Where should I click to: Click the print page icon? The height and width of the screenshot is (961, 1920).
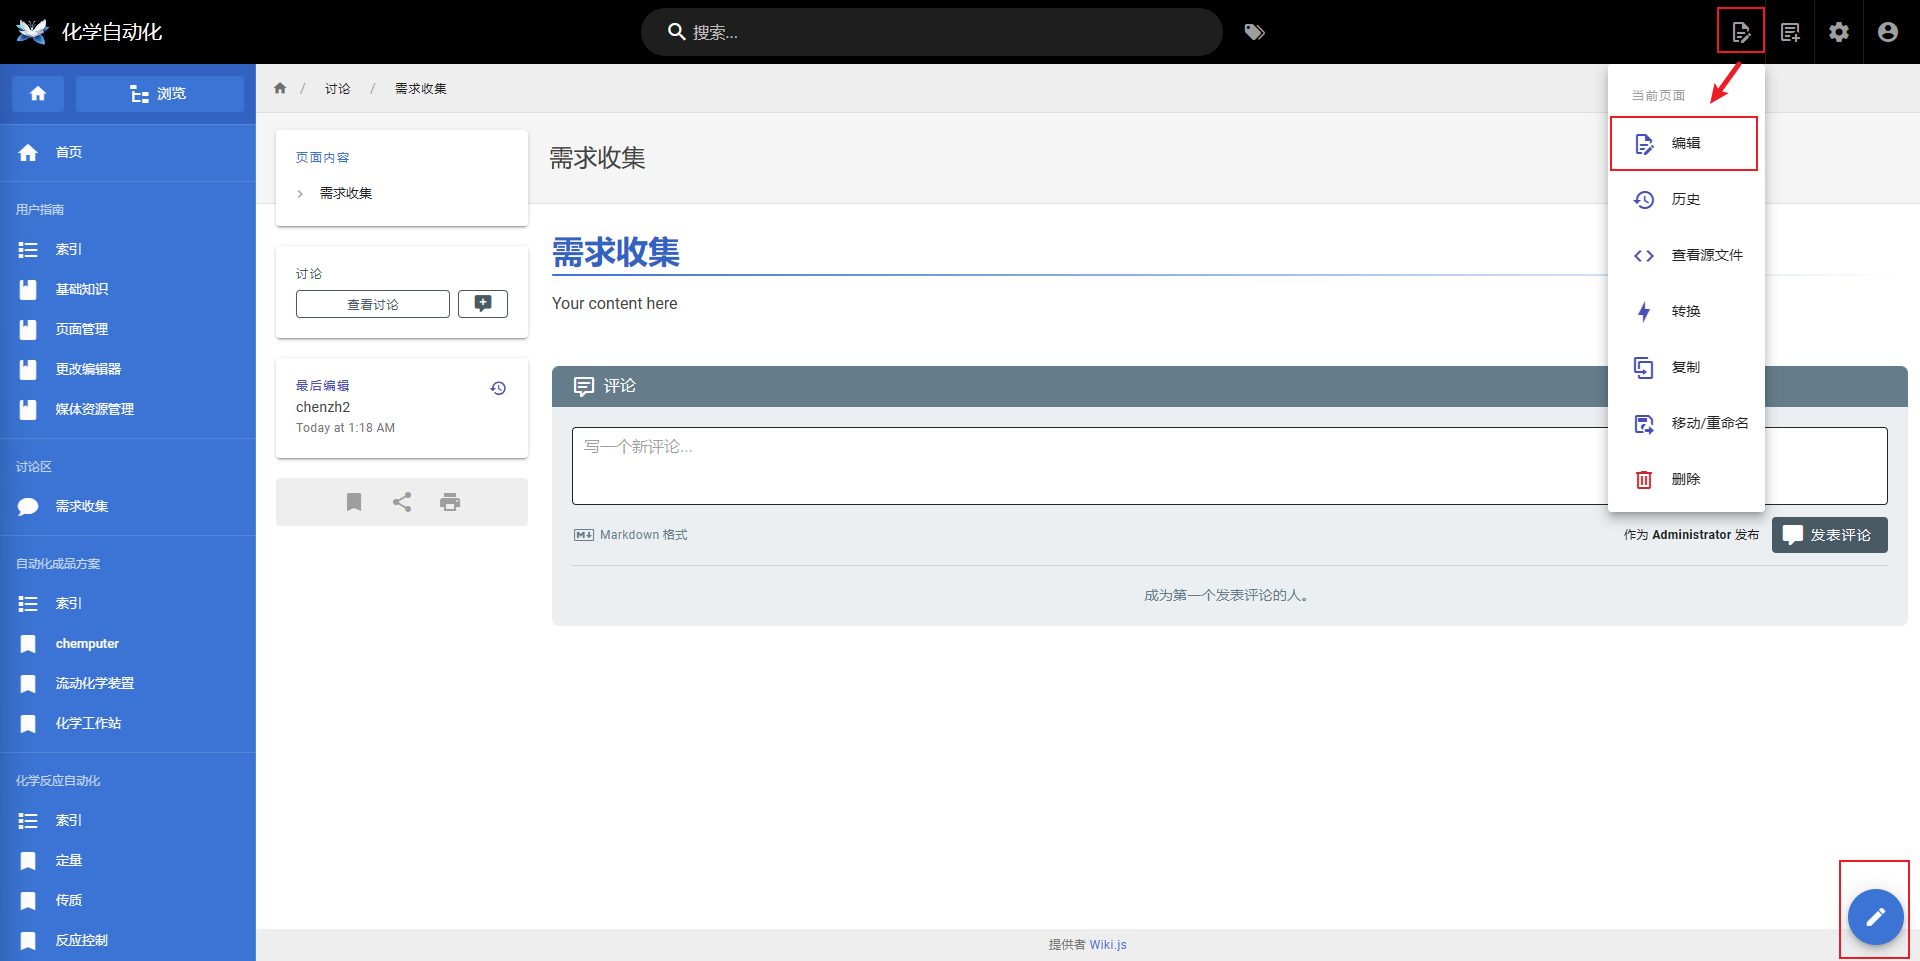pyautogui.click(x=450, y=502)
